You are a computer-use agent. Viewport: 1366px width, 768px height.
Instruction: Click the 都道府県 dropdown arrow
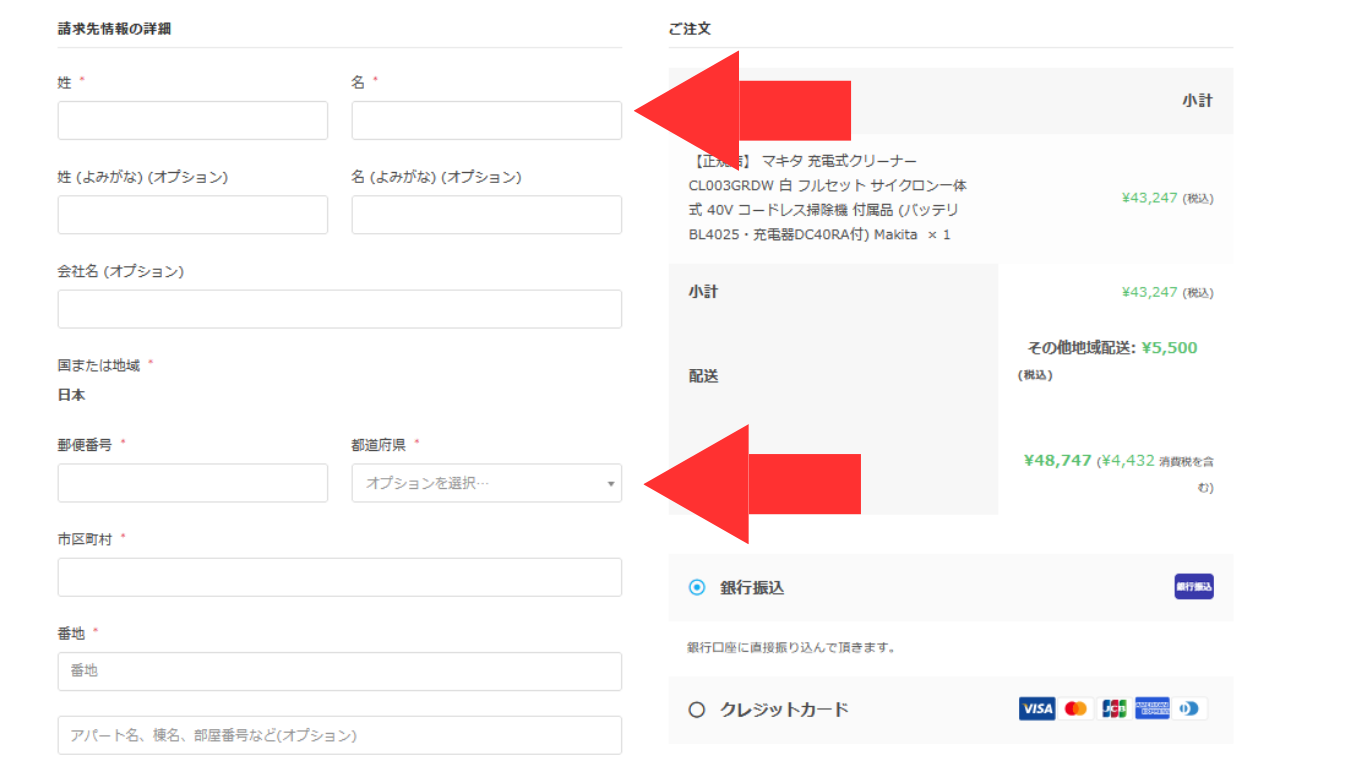pyautogui.click(x=611, y=484)
